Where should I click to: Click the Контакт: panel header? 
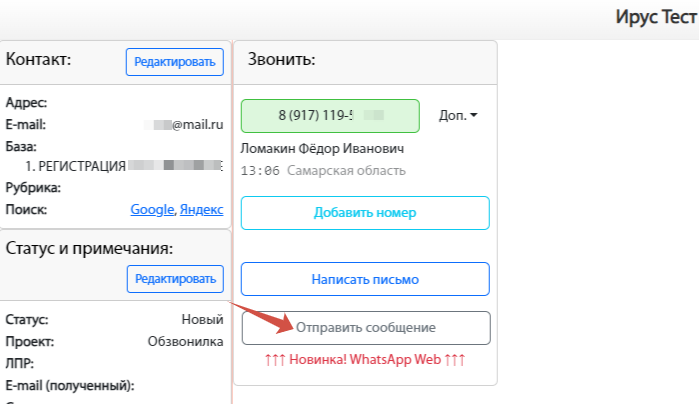(39, 60)
